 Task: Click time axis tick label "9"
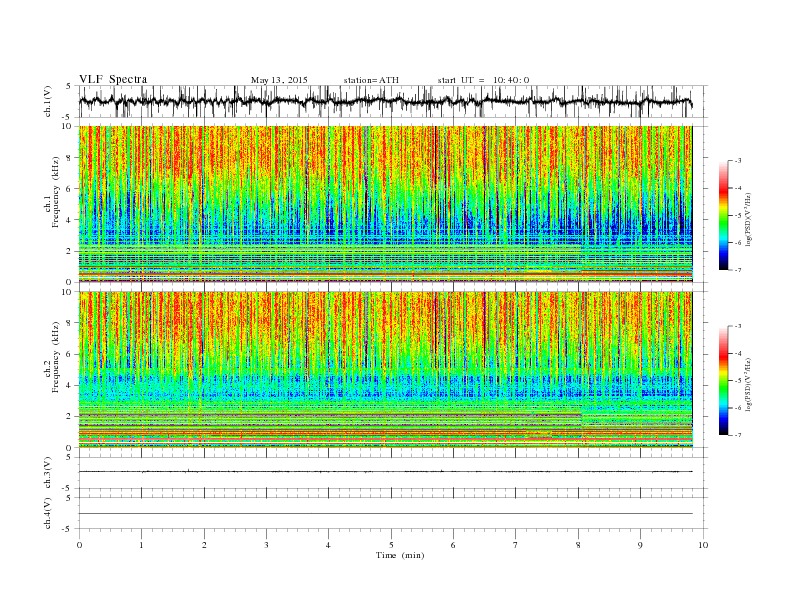[x=640, y=545]
